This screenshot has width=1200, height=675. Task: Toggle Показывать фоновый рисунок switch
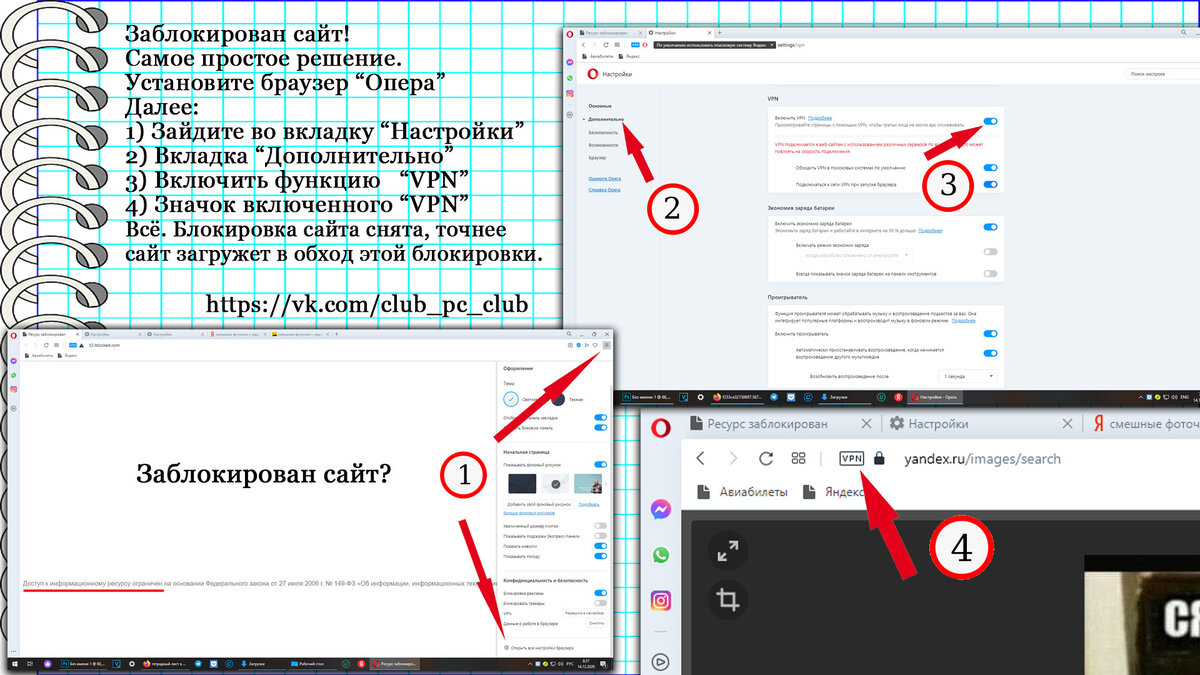pyautogui.click(x=600, y=464)
